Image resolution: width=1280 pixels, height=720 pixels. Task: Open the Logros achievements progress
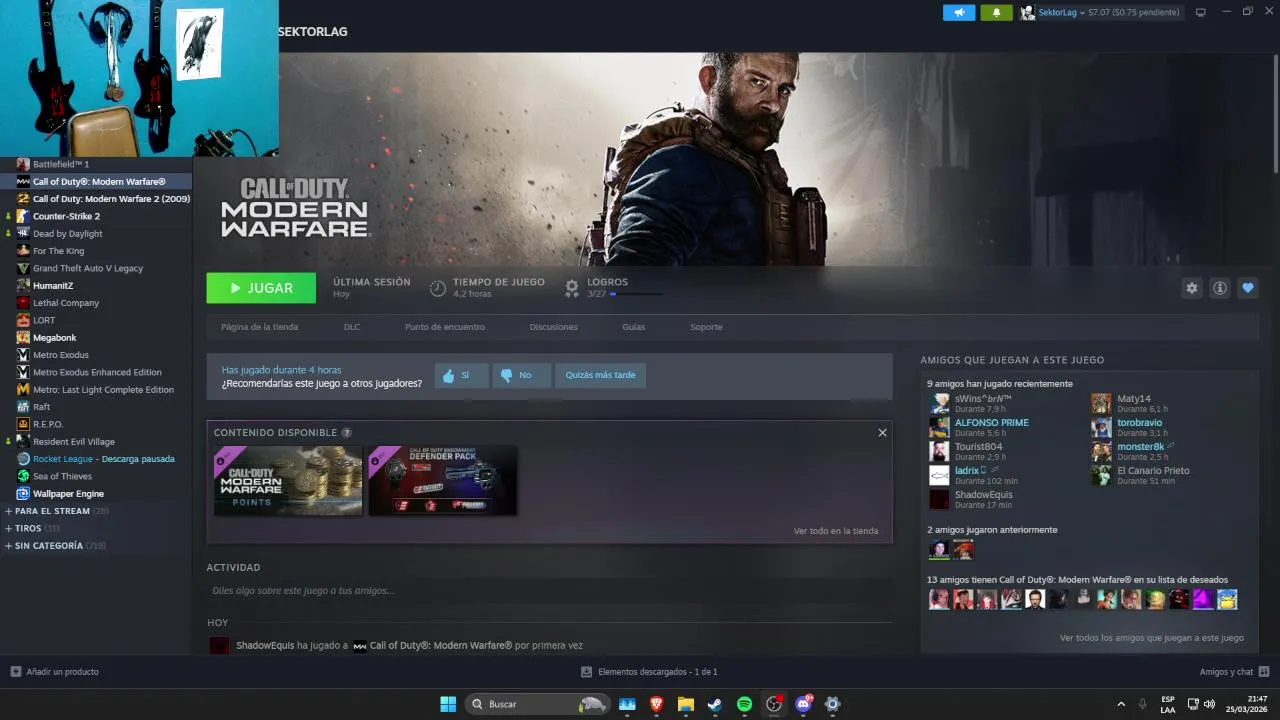tap(613, 288)
